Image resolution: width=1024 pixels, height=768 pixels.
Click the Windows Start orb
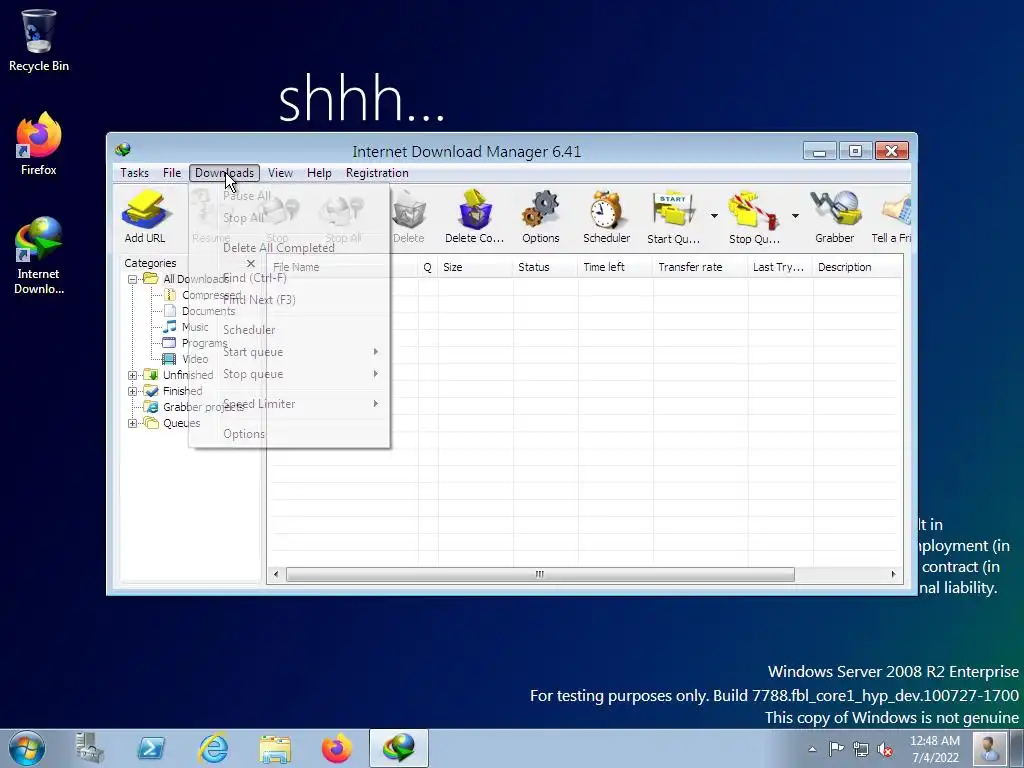27,748
